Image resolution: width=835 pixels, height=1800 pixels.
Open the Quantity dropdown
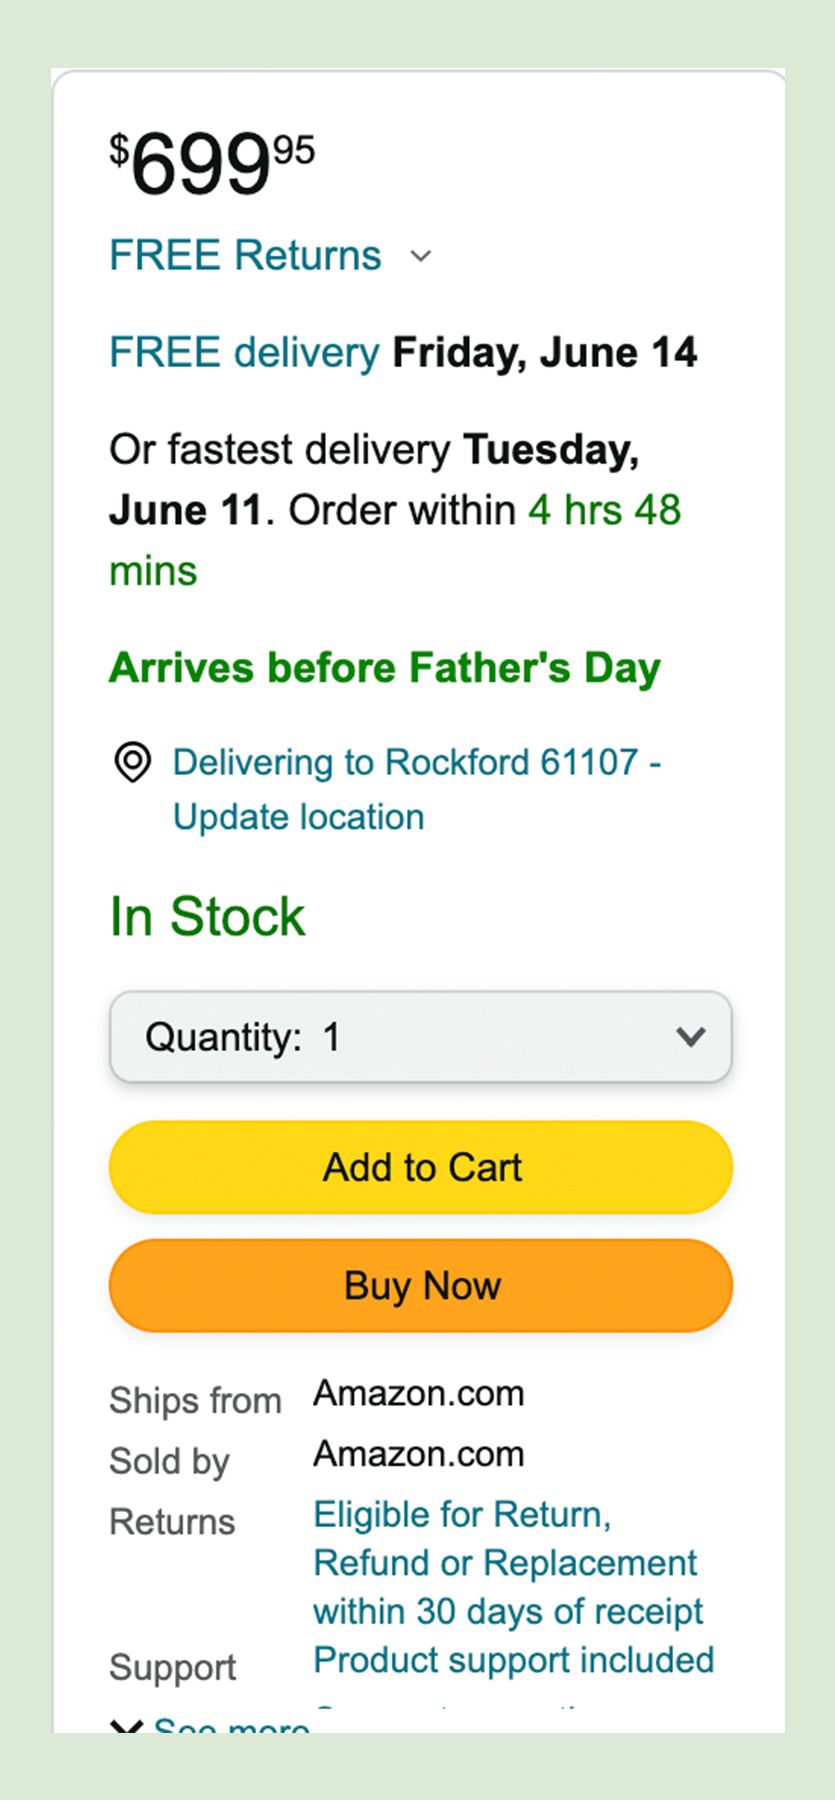(x=420, y=1036)
